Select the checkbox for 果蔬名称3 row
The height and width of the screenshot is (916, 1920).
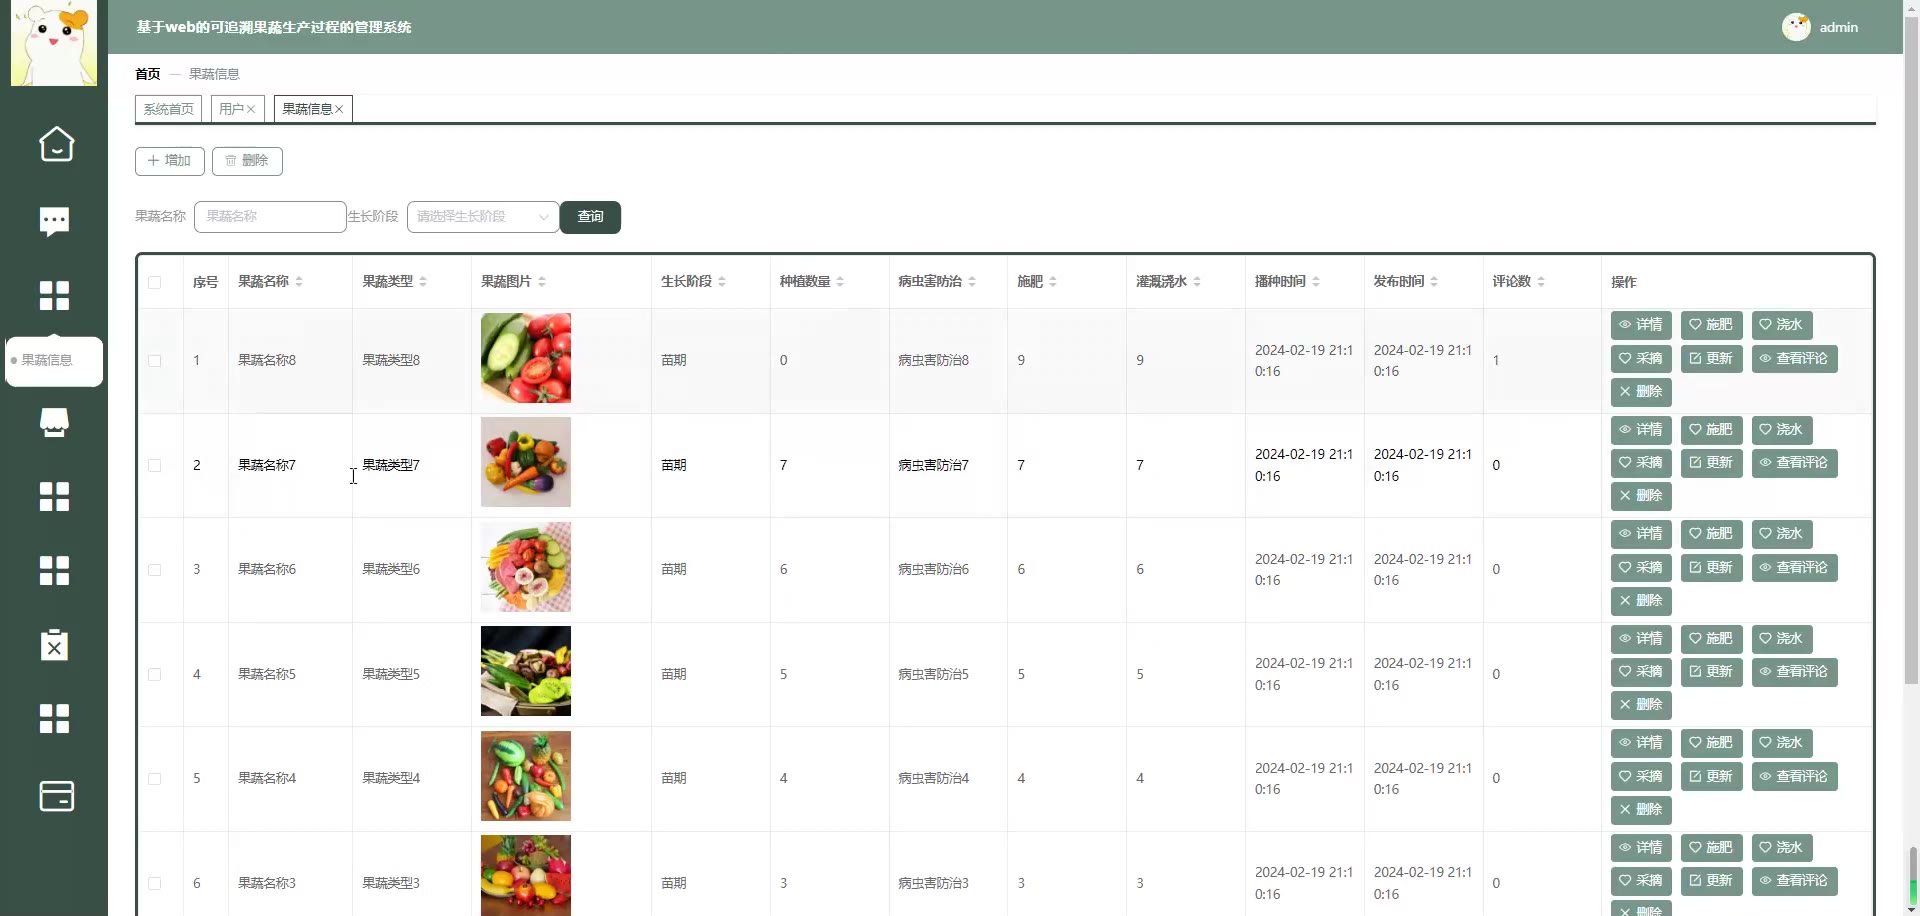click(x=155, y=883)
